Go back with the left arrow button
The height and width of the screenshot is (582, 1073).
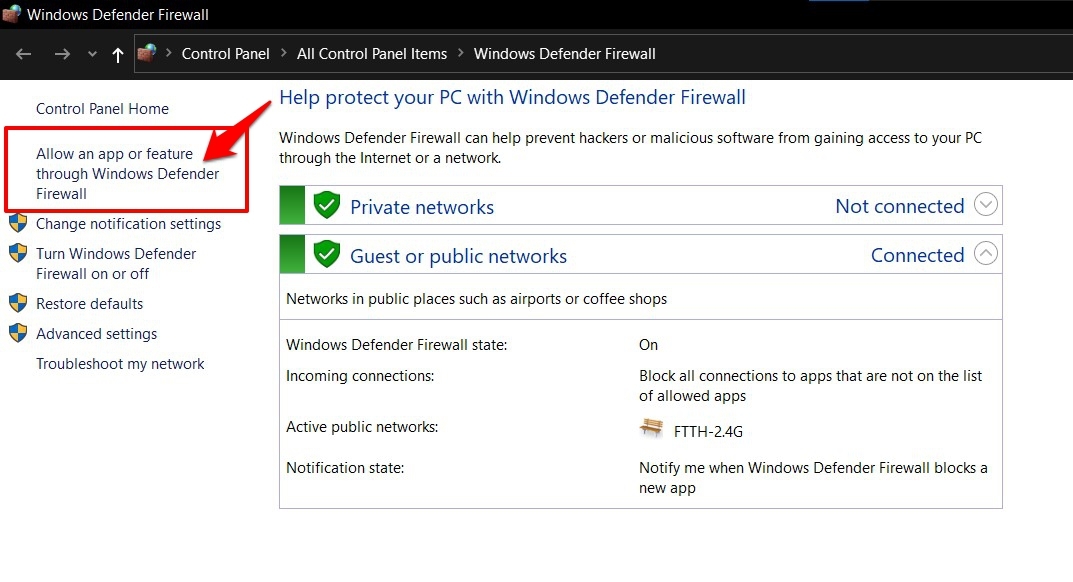click(24, 54)
